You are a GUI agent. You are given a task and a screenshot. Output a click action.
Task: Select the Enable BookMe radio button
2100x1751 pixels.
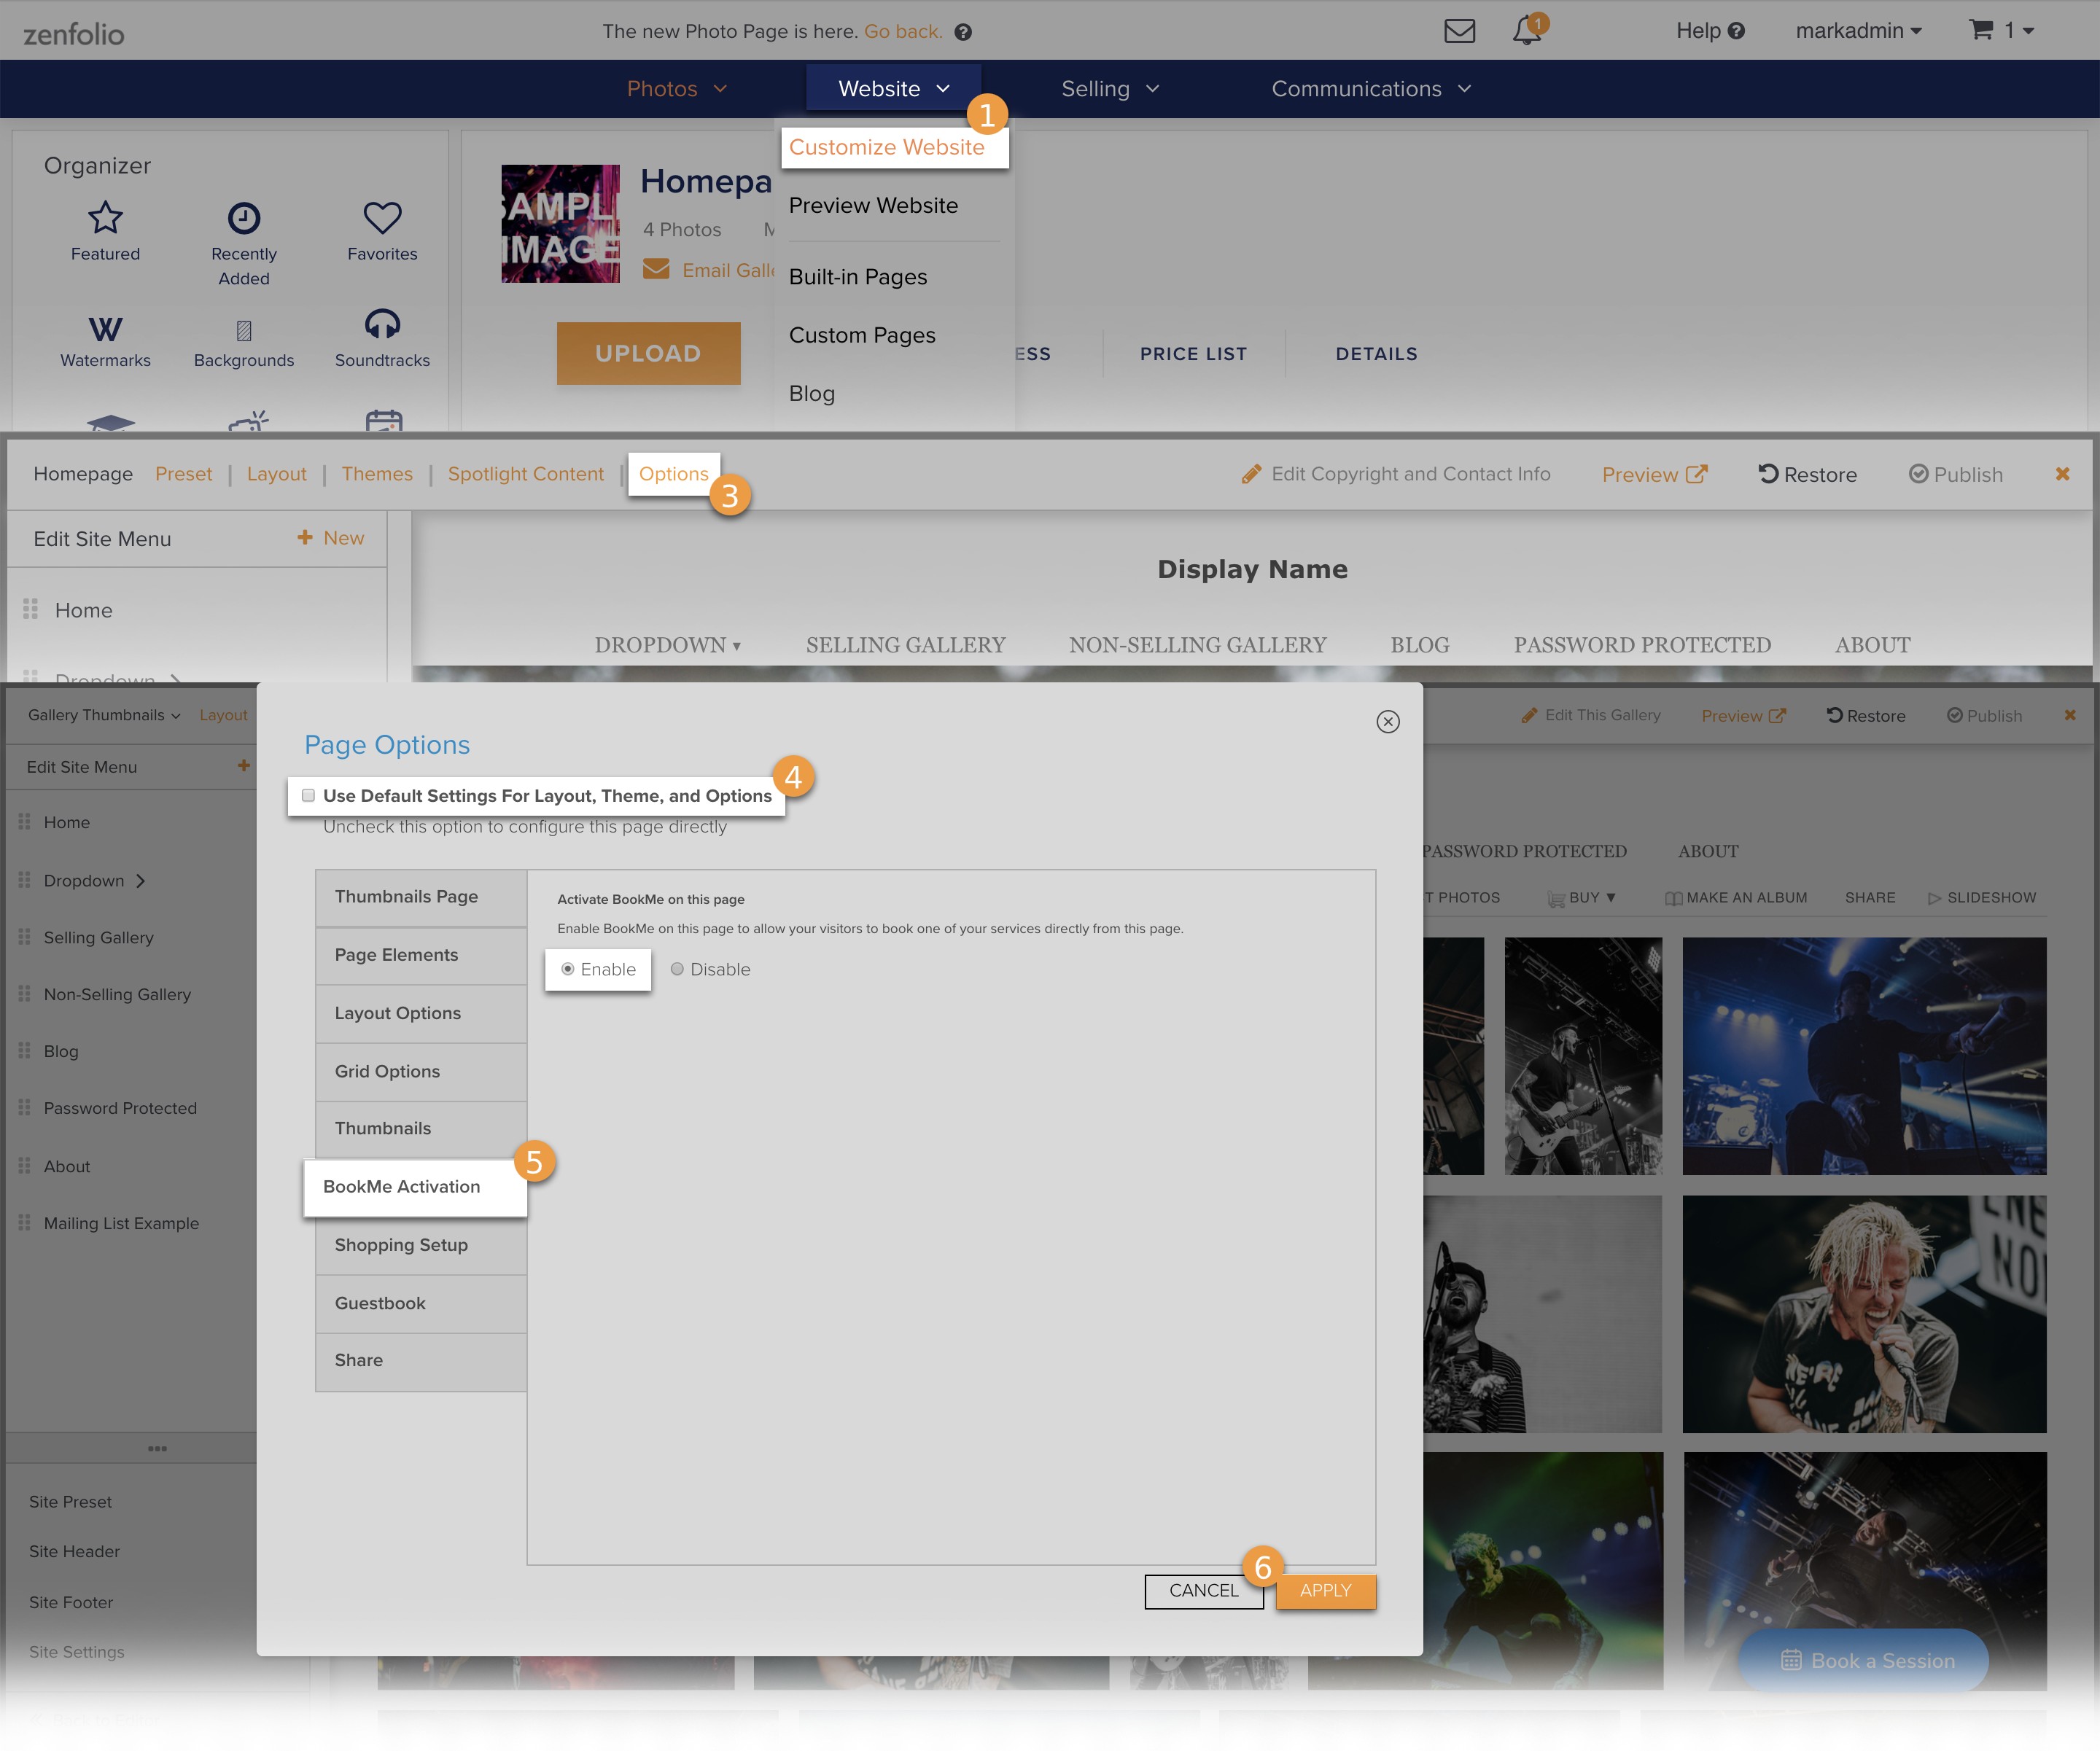pyautogui.click(x=567, y=969)
